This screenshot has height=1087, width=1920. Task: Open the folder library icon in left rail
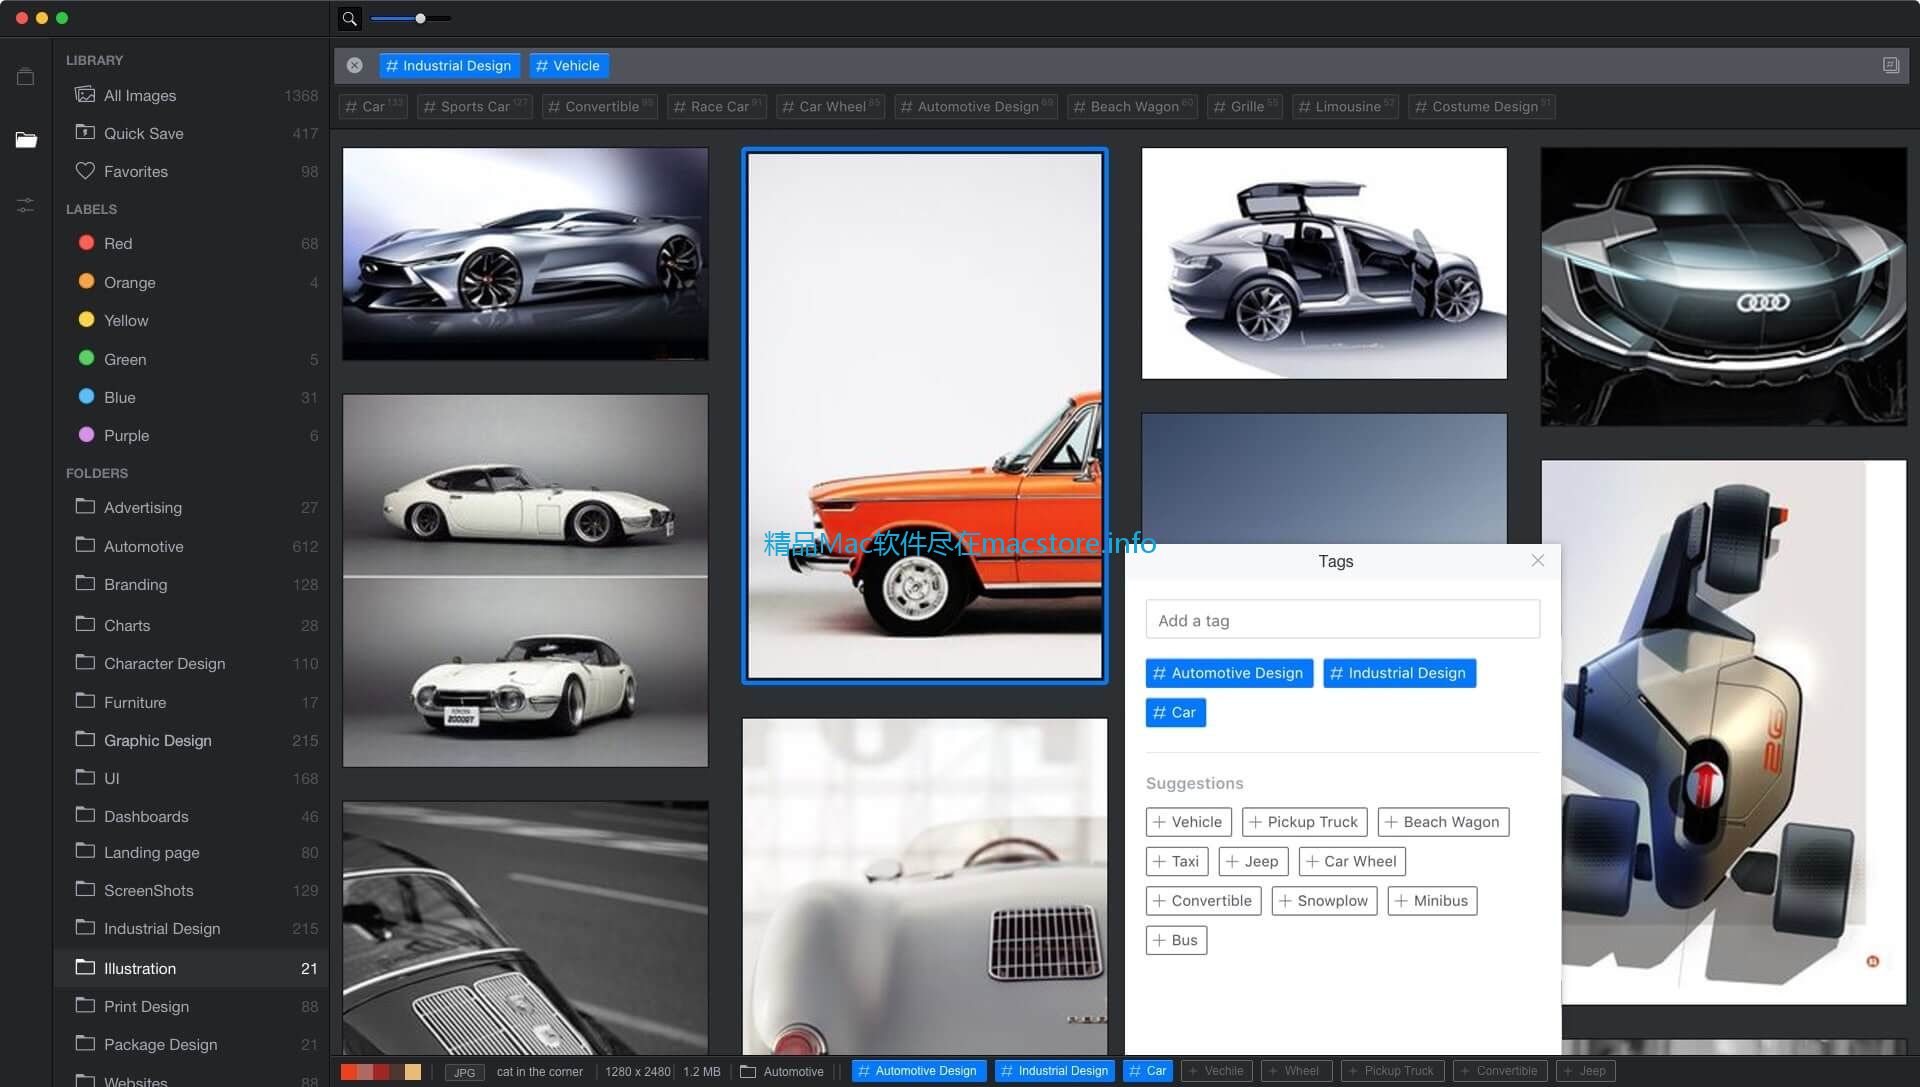click(x=26, y=140)
